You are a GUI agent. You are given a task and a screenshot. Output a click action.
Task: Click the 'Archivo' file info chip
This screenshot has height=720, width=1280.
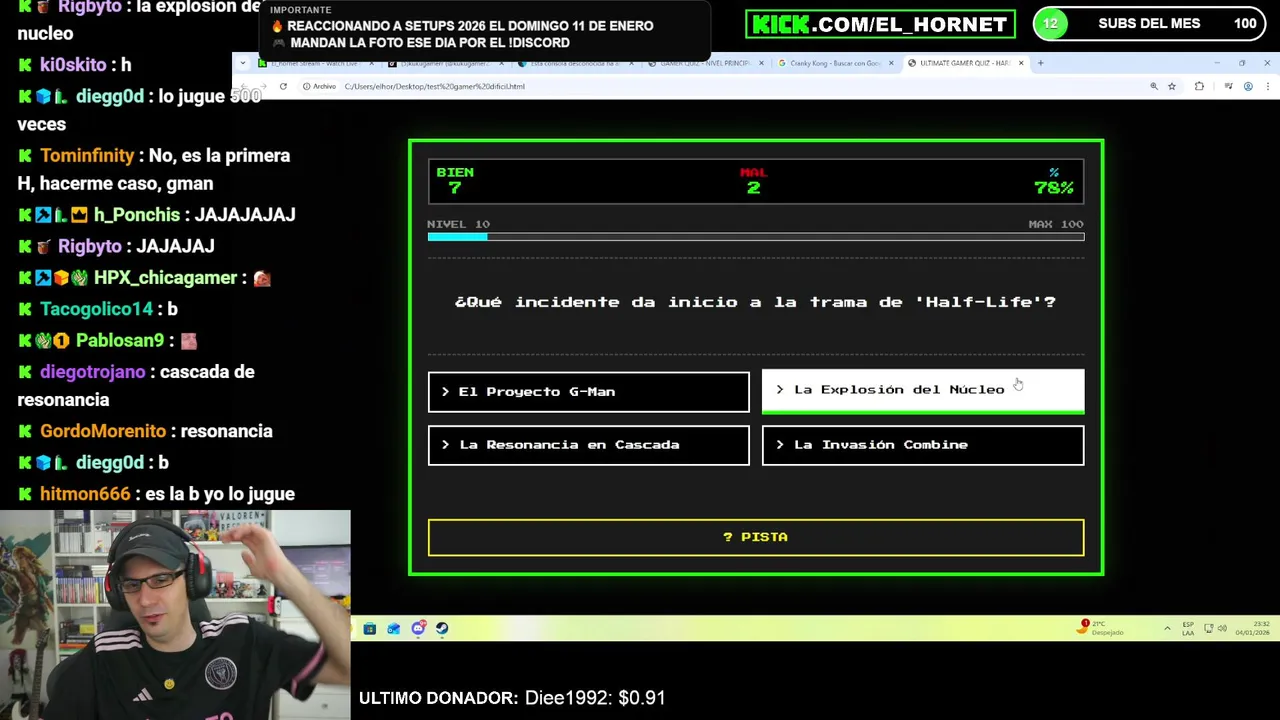tap(320, 86)
